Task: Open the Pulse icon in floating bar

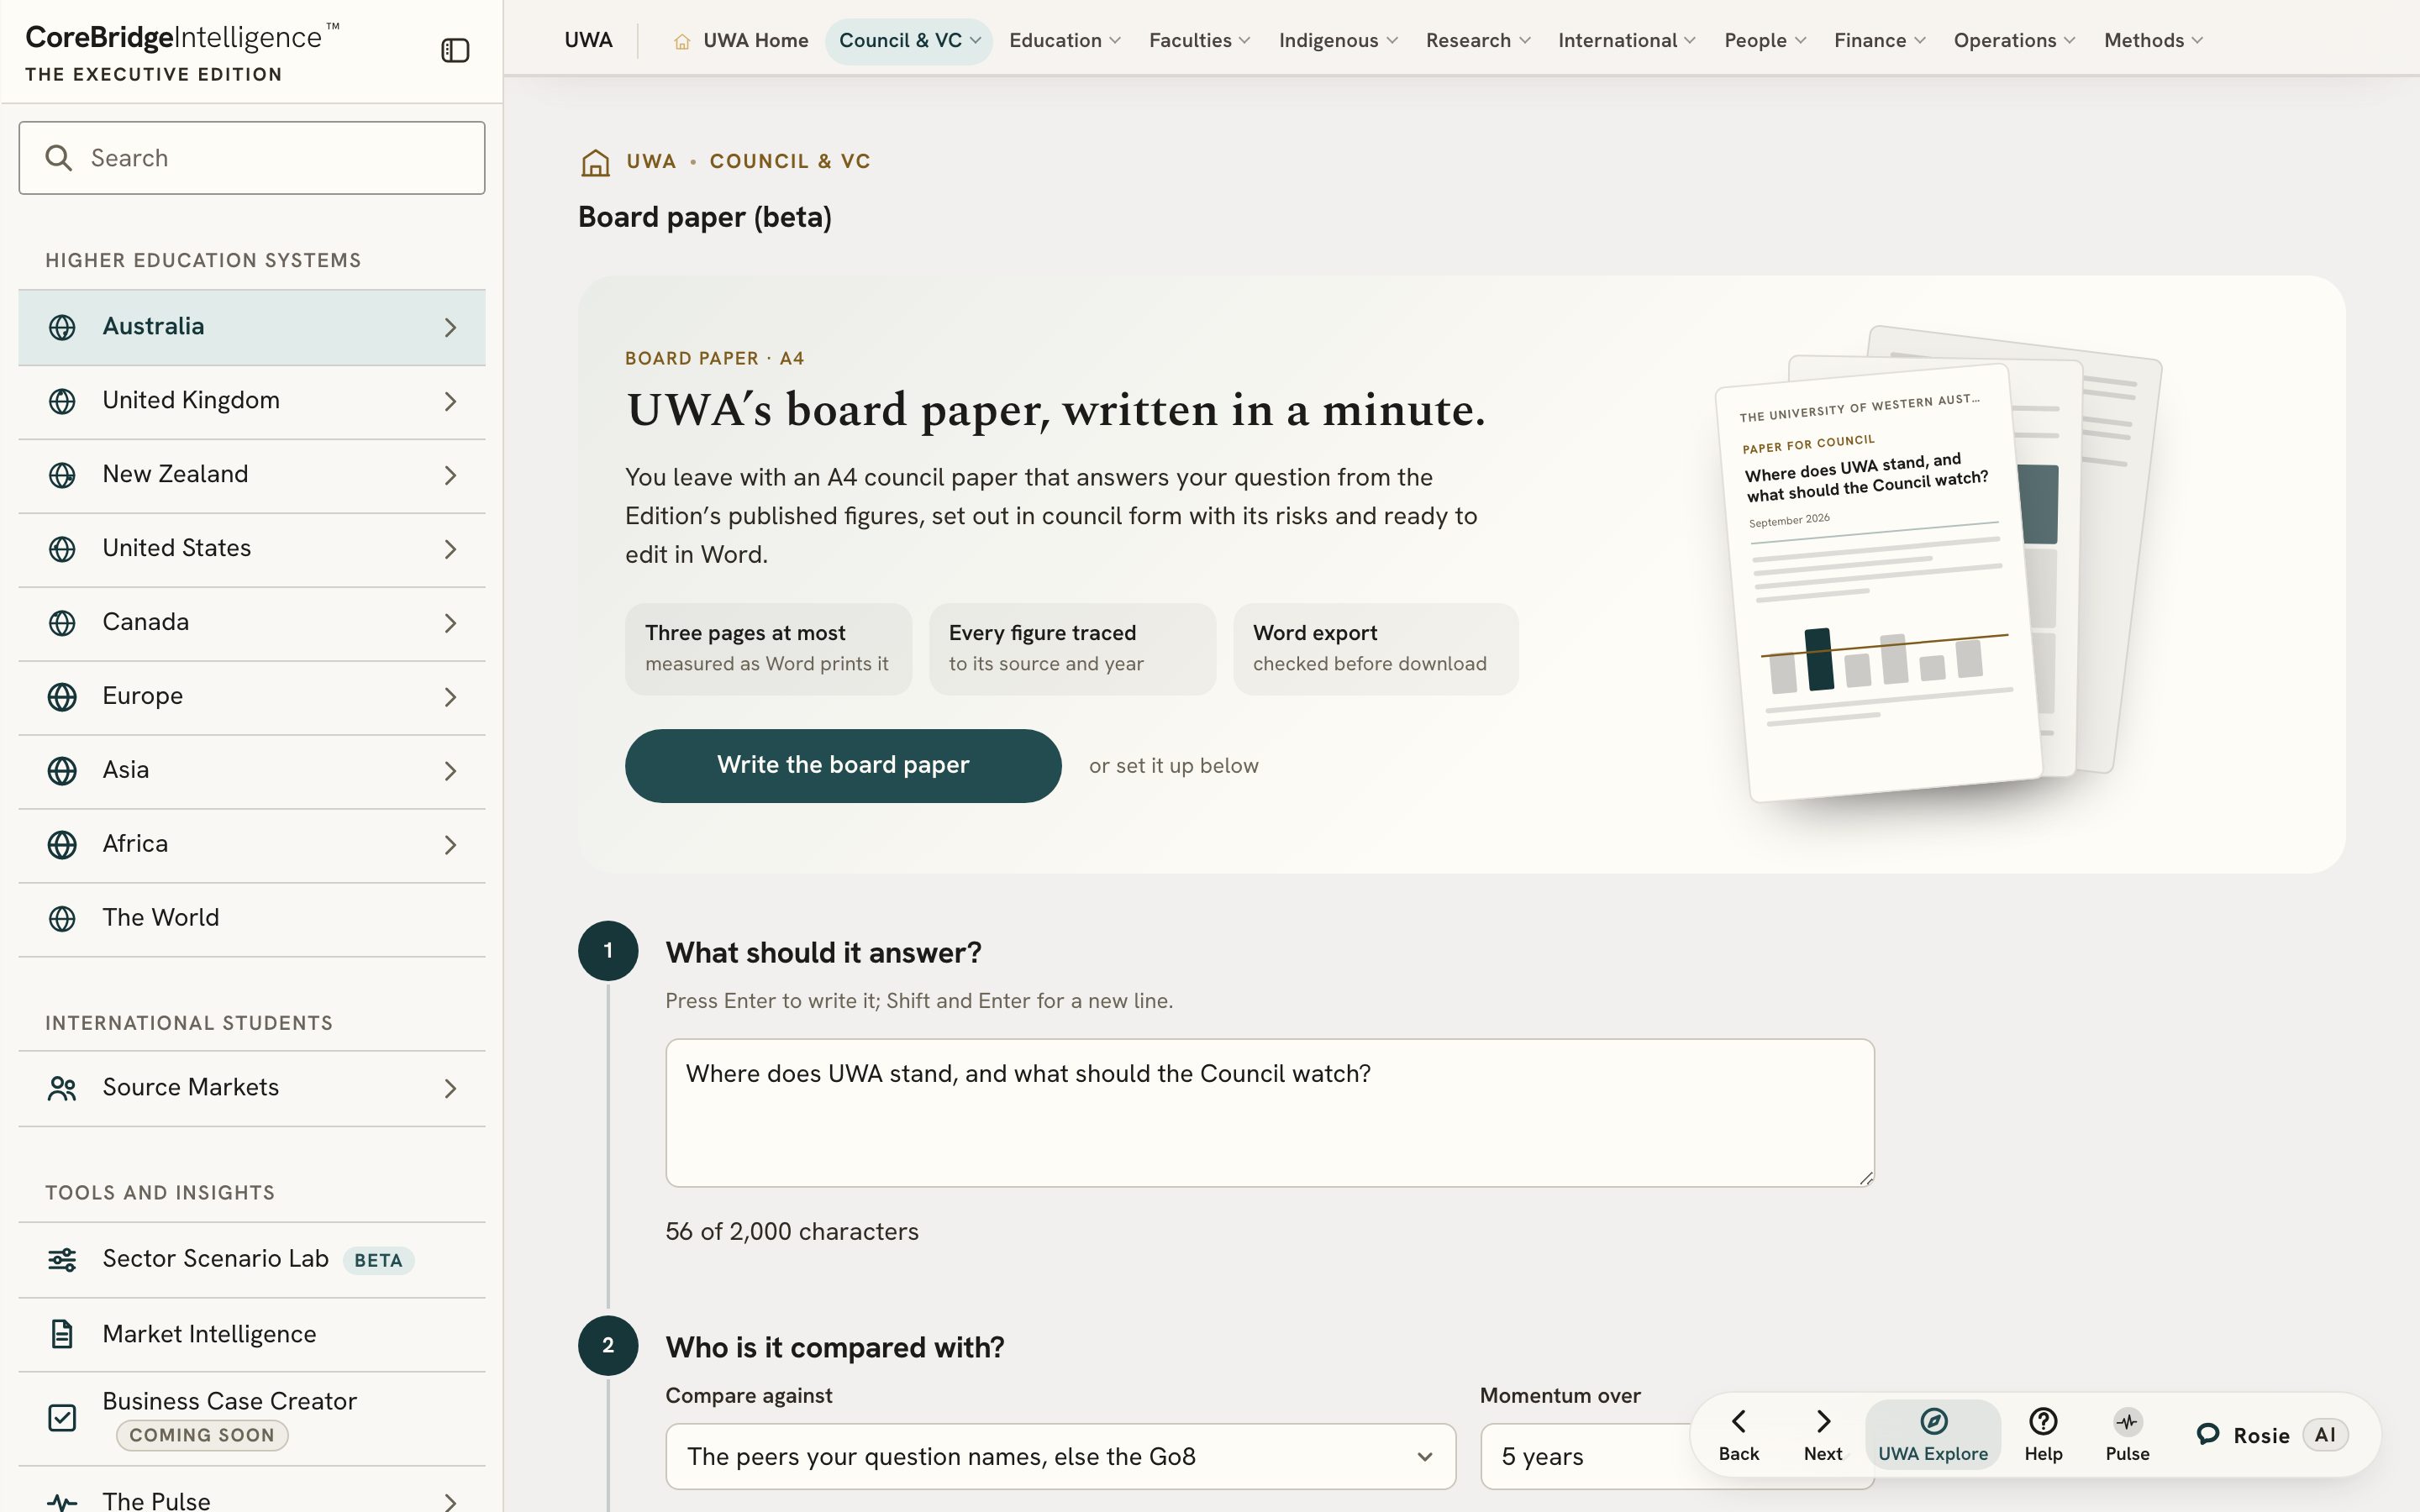Action: point(2127,1421)
